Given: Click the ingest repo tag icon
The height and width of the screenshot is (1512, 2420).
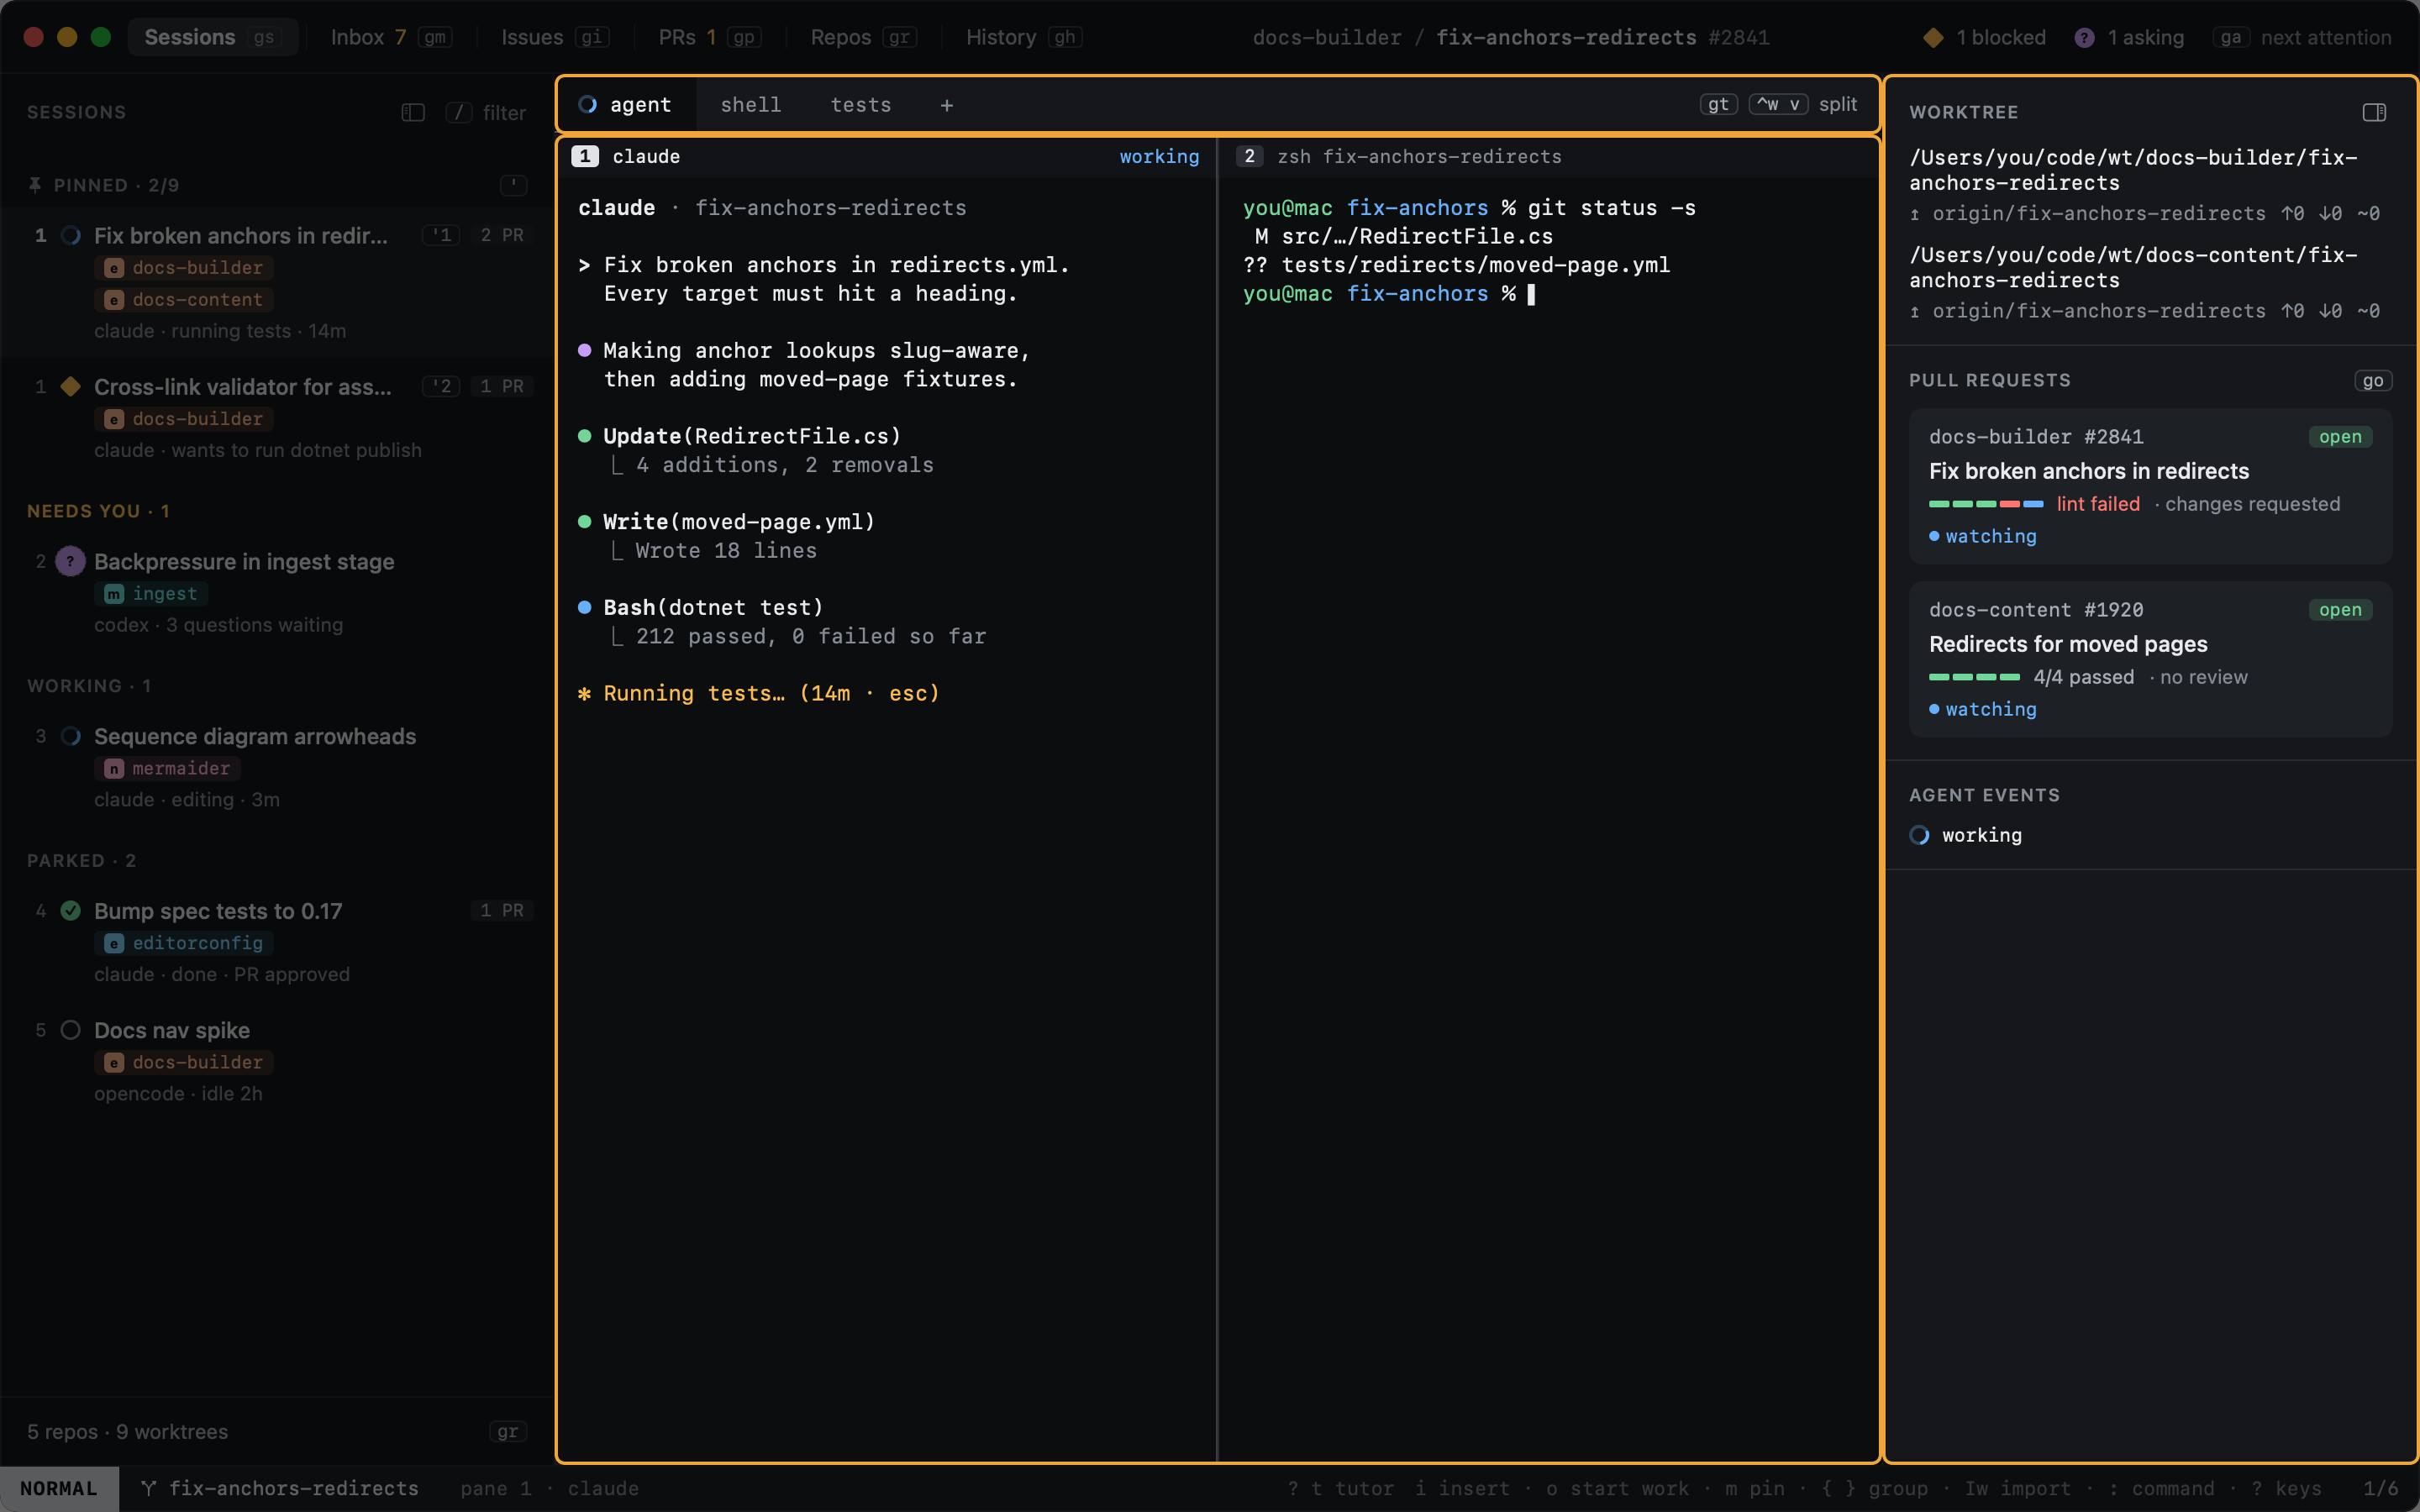Looking at the screenshot, I should (x=114, y=594).
